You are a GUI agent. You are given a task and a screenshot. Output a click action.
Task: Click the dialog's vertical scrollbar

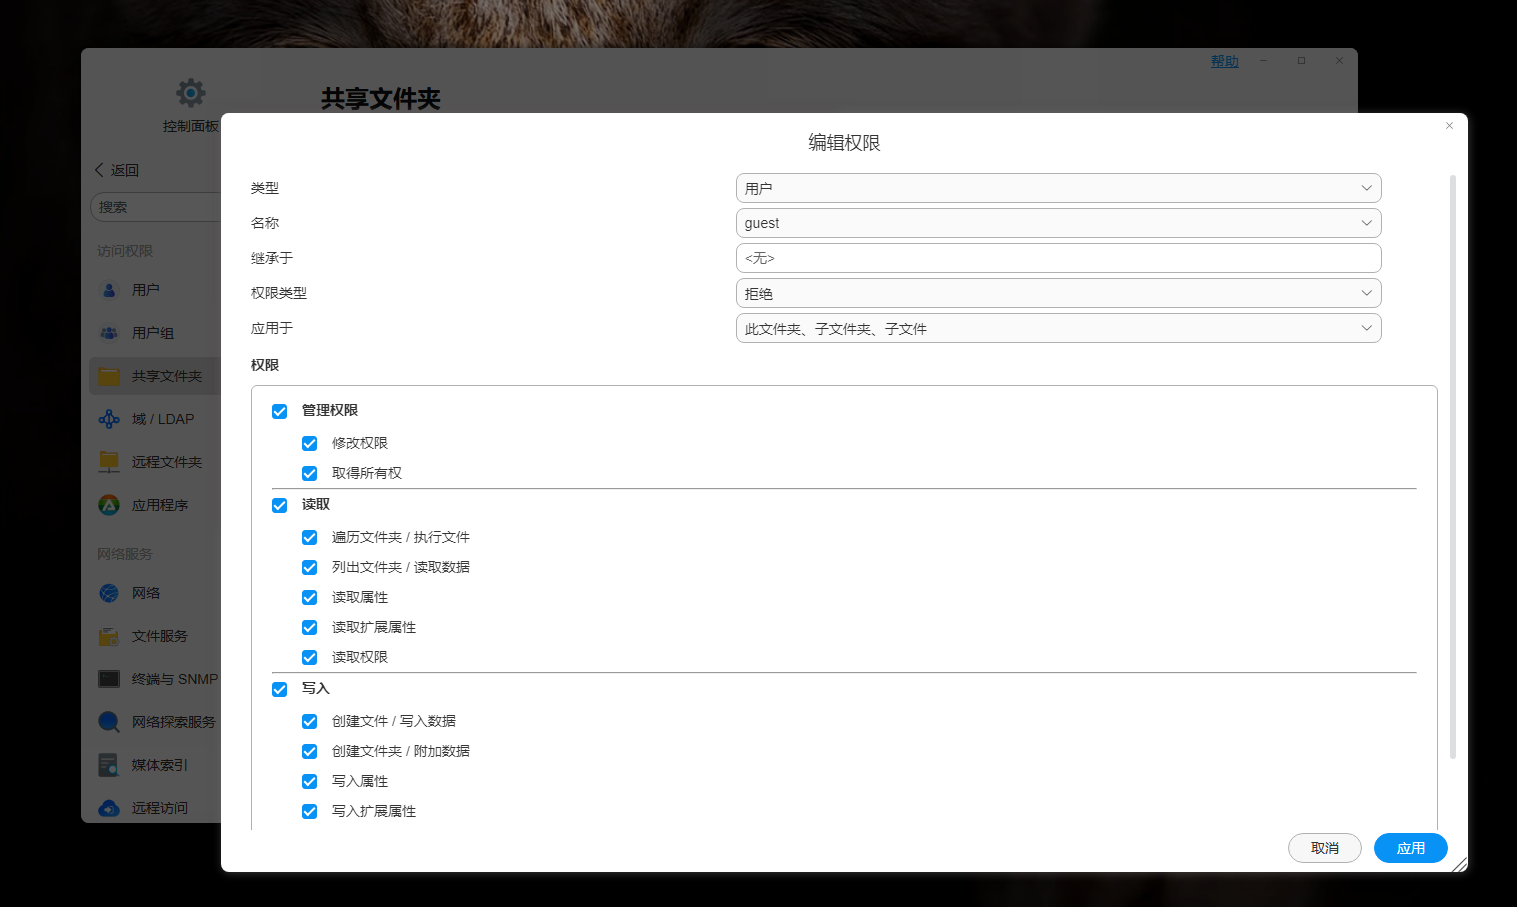[1452, 467]
